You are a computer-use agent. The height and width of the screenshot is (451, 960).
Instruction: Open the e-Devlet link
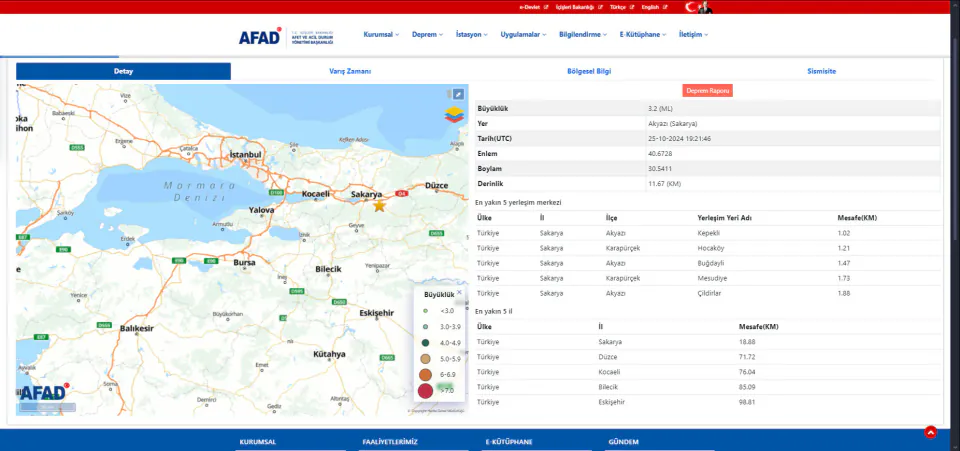530,7
